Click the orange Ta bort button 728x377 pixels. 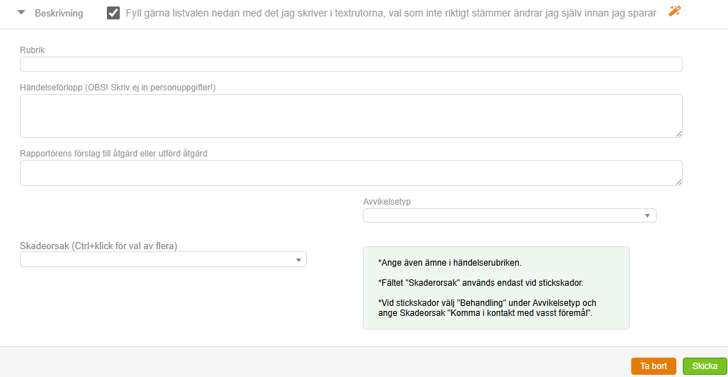(x=653, y=366)
